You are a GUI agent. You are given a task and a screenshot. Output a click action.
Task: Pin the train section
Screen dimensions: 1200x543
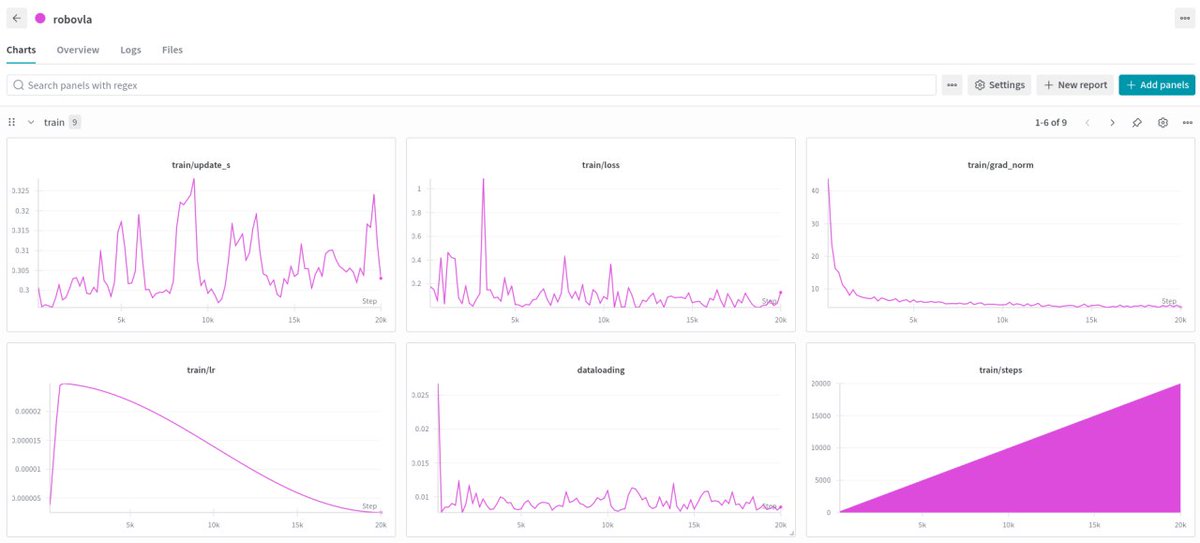pyautogui.click(x=1137, y=122)
